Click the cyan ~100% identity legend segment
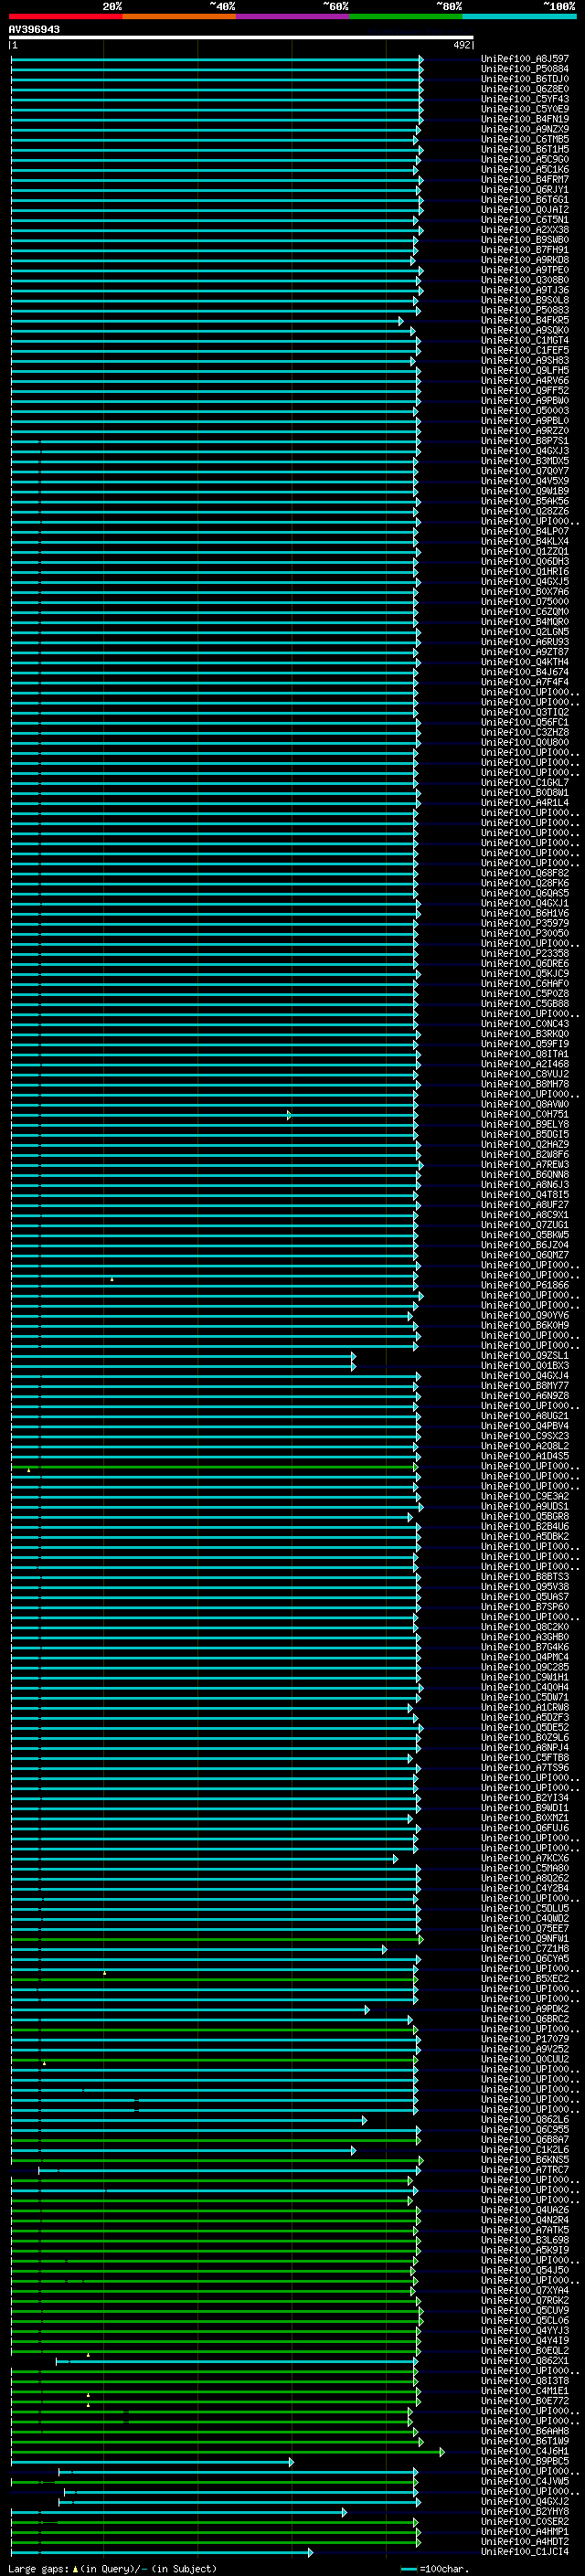 519,17
